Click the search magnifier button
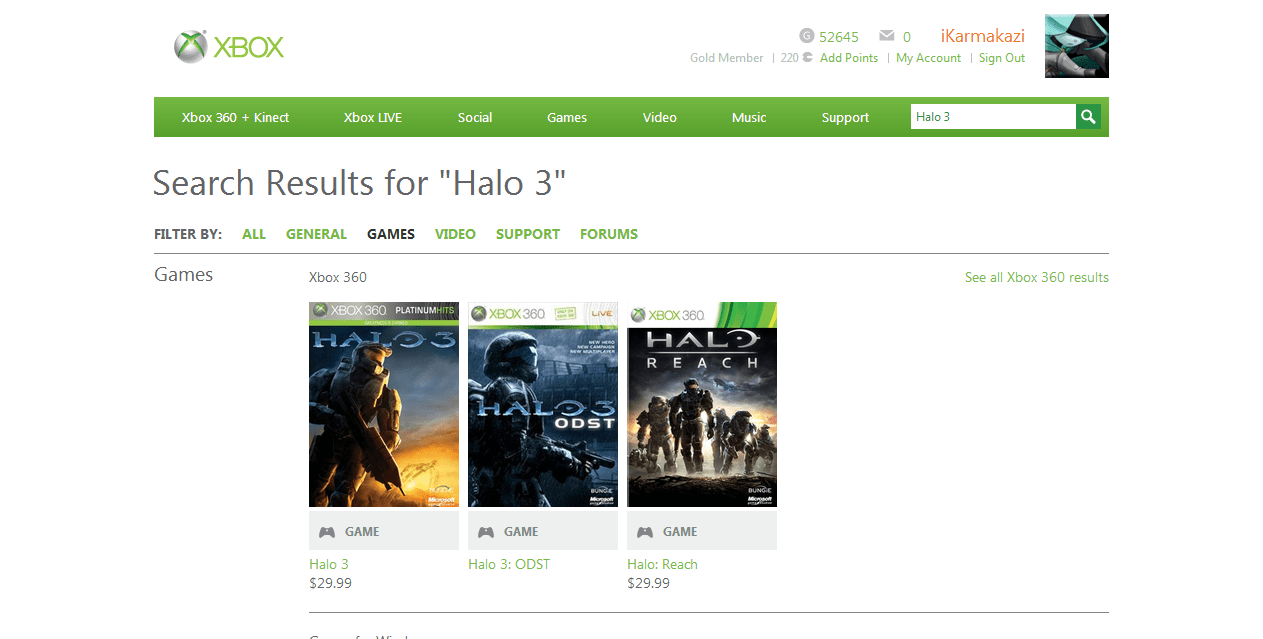The width and height of the screenshot is (1263, 639). tap(1088, 117)
